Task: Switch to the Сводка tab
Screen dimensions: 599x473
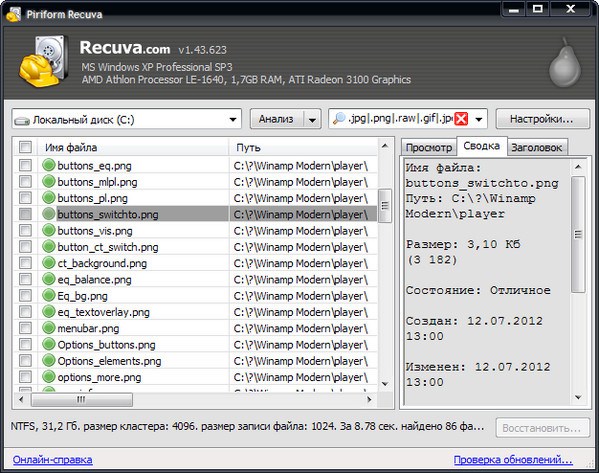Action: coord(481,146)
